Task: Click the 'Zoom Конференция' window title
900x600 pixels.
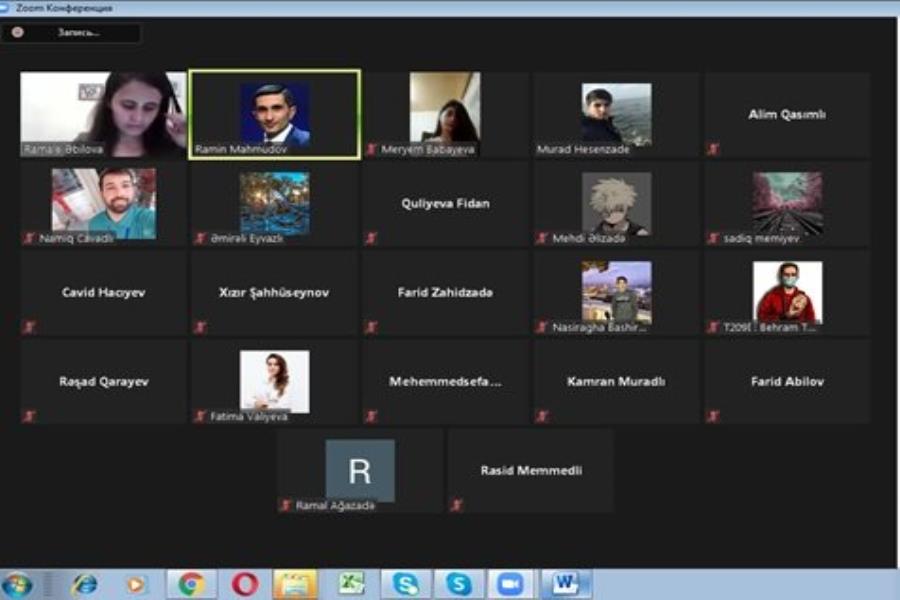Action: click(64, 7)
